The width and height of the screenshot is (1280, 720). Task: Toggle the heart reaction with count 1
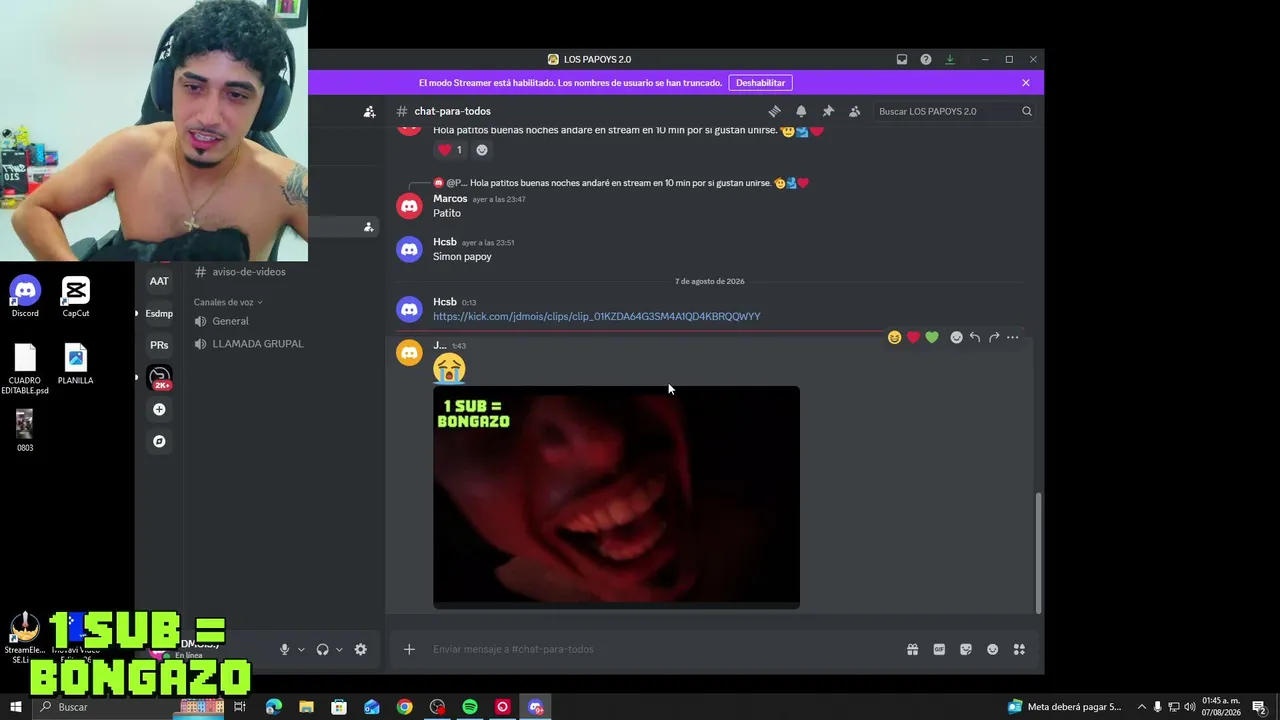coord(450,150)
